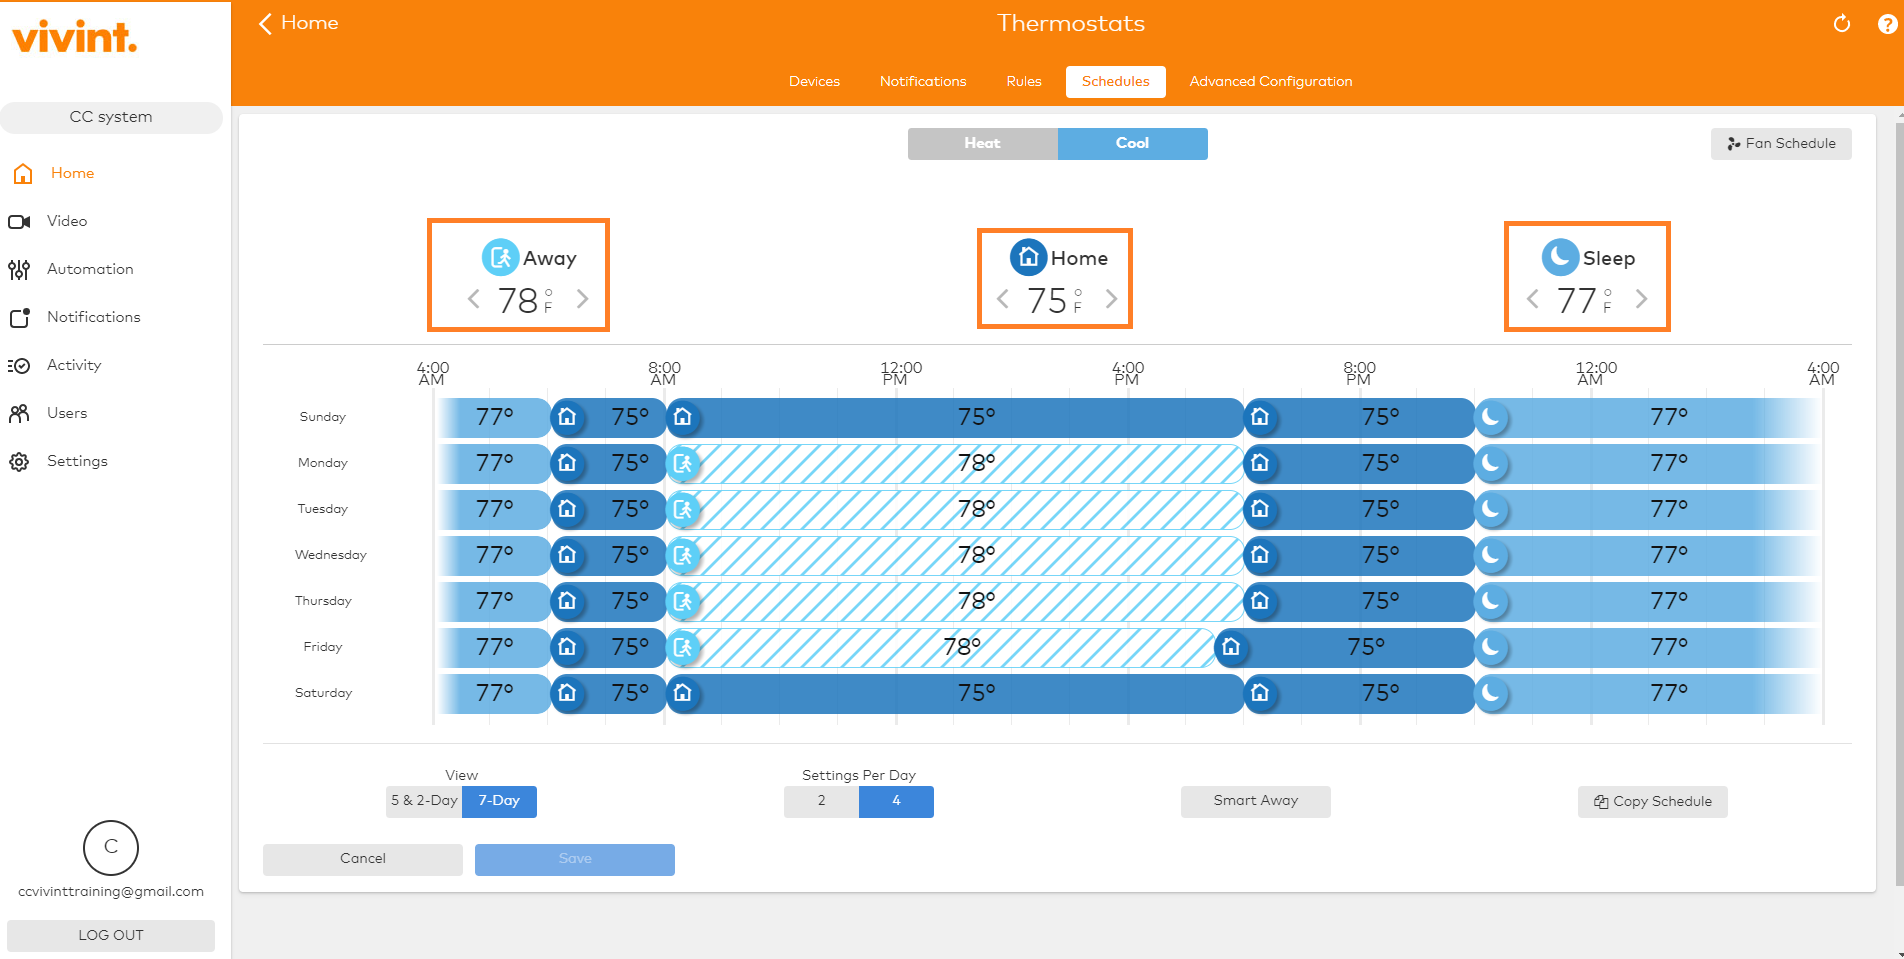Increase Sleep temperature with right chevron
Screen dimensions: 1904x959
click(x=1641, y=299)
